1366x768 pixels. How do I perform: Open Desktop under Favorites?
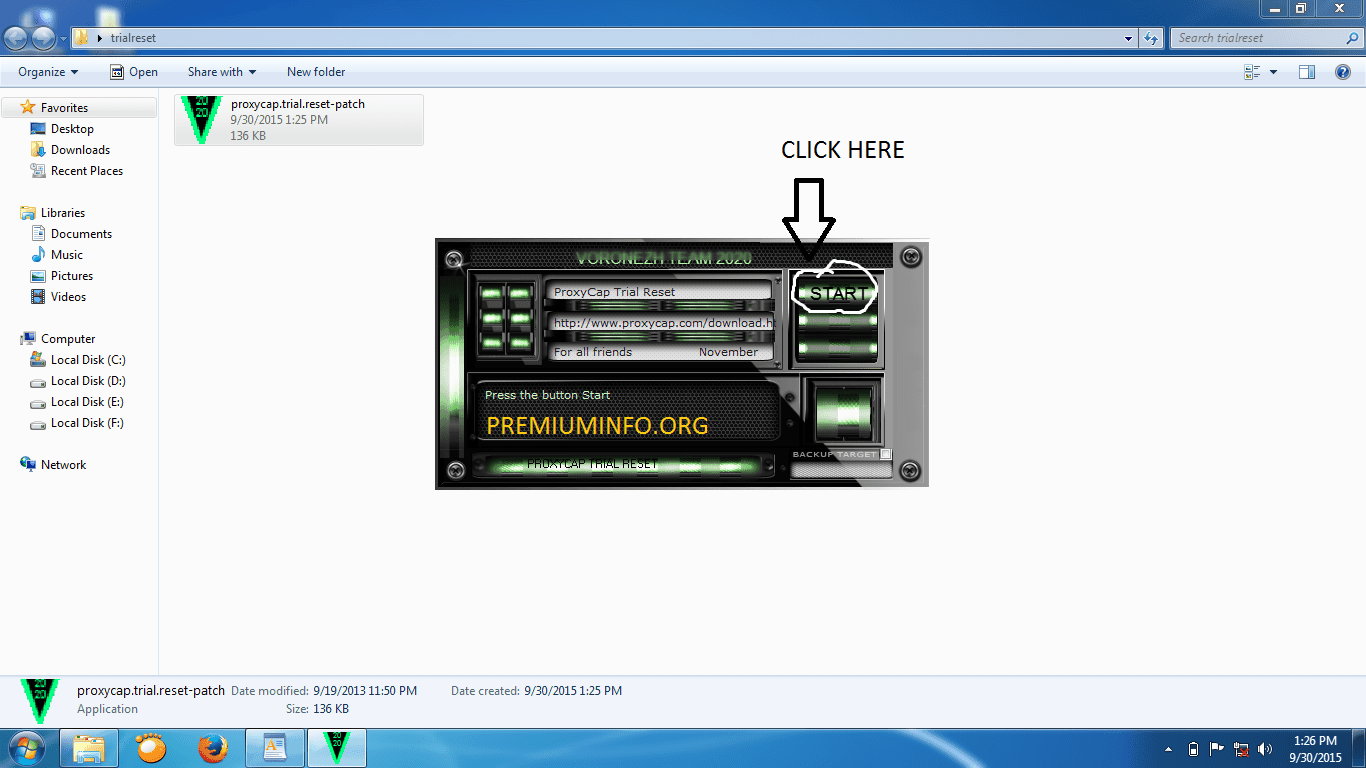tap(72, 129)
